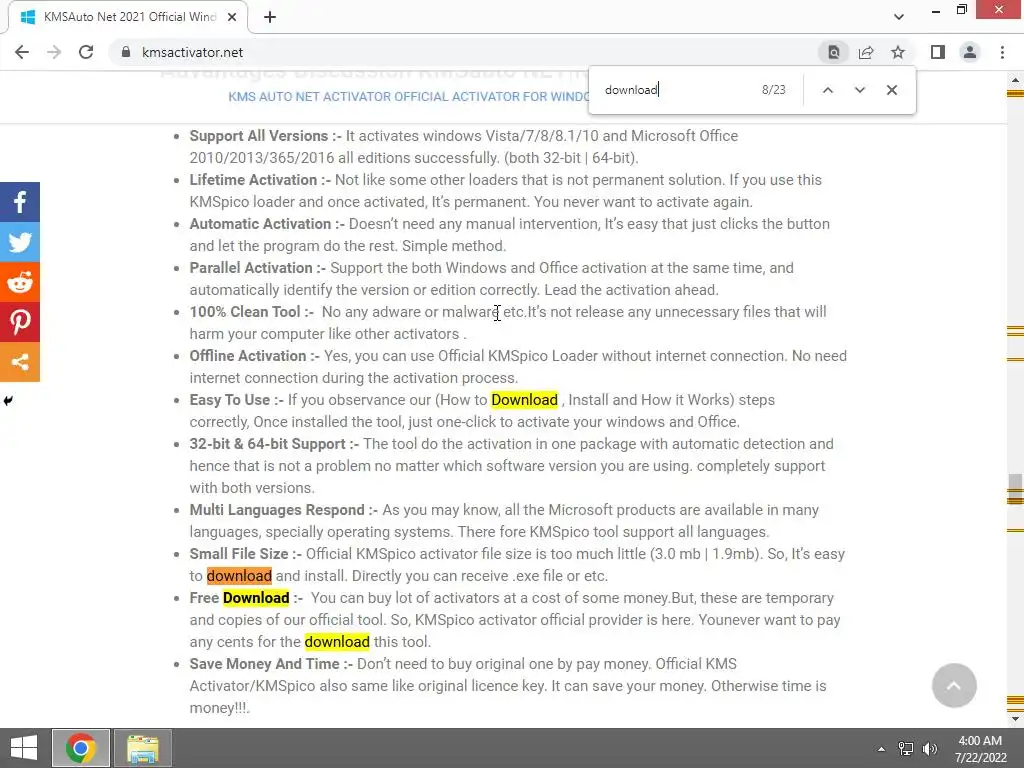Click 'Download' in Free Download heading
Viewport: 1024px width, 768px height.
[256, 598]
